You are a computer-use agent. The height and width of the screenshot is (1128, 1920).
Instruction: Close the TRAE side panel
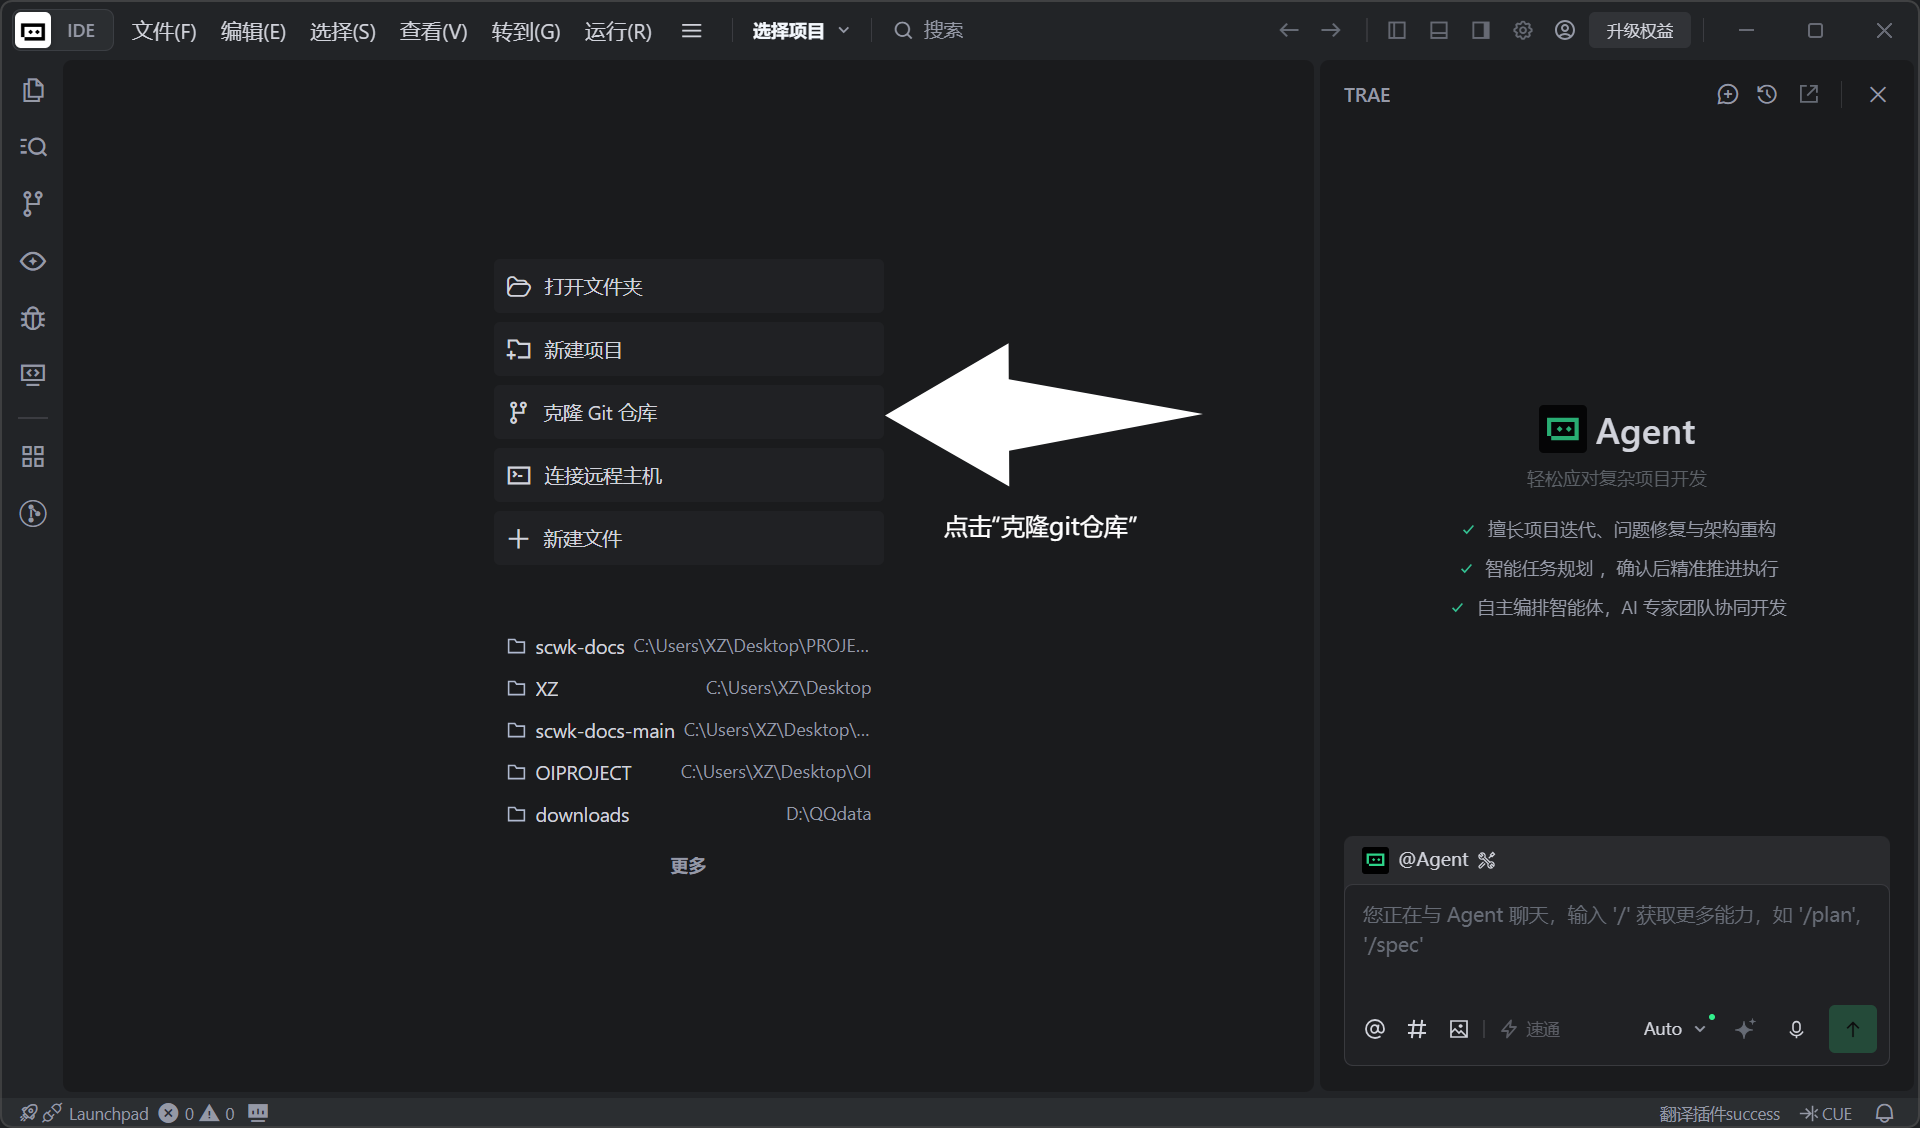click(1878, 94)
